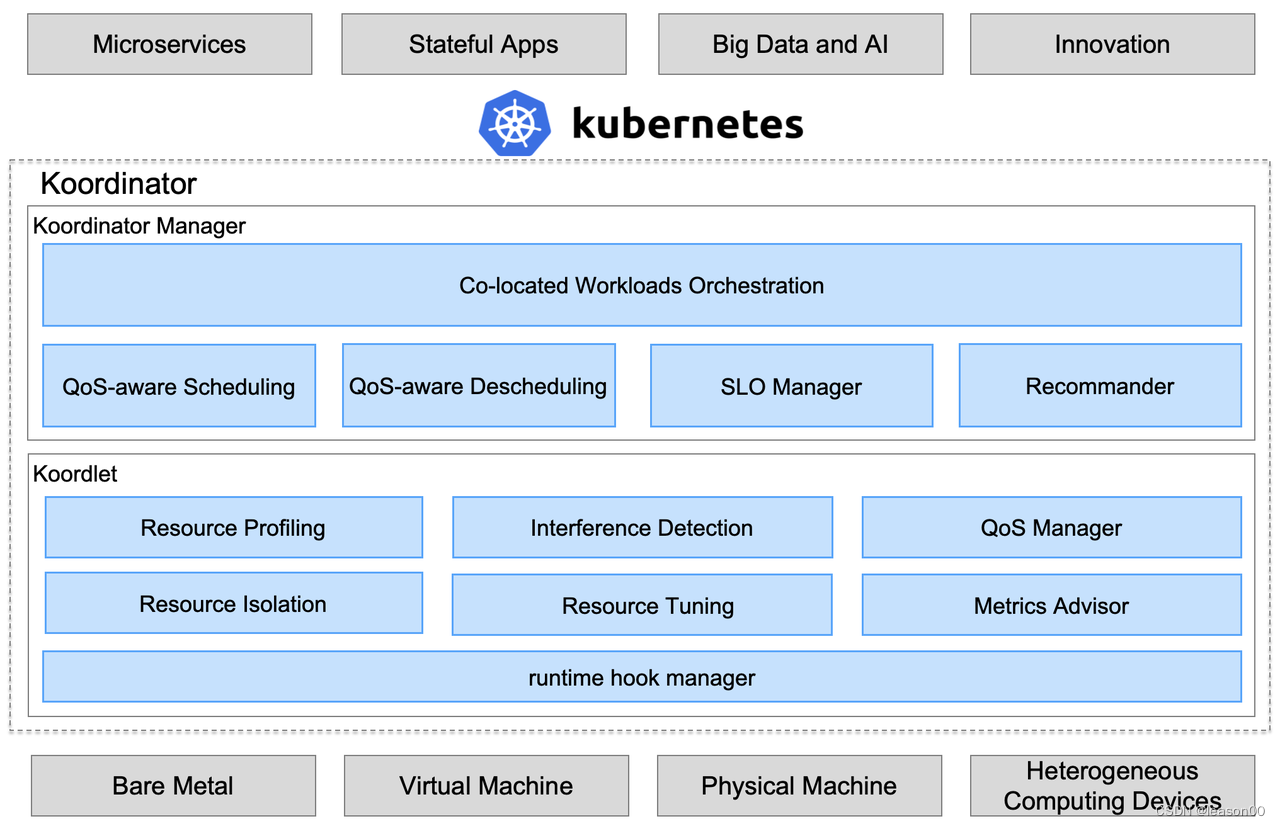Viewport: 1280px width, 826px height.
Task: Choose the Resource Tuning block
Action: (x=642, y=605)
